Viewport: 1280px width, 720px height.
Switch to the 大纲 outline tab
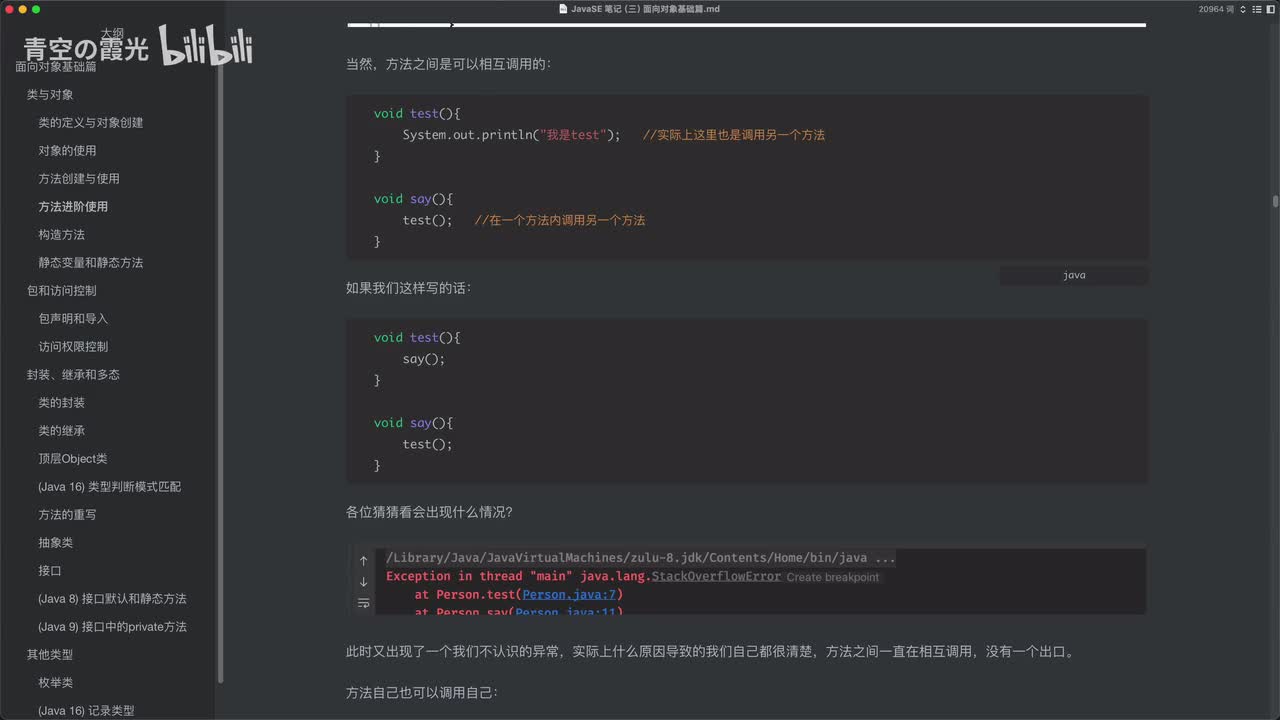(112, 33)
